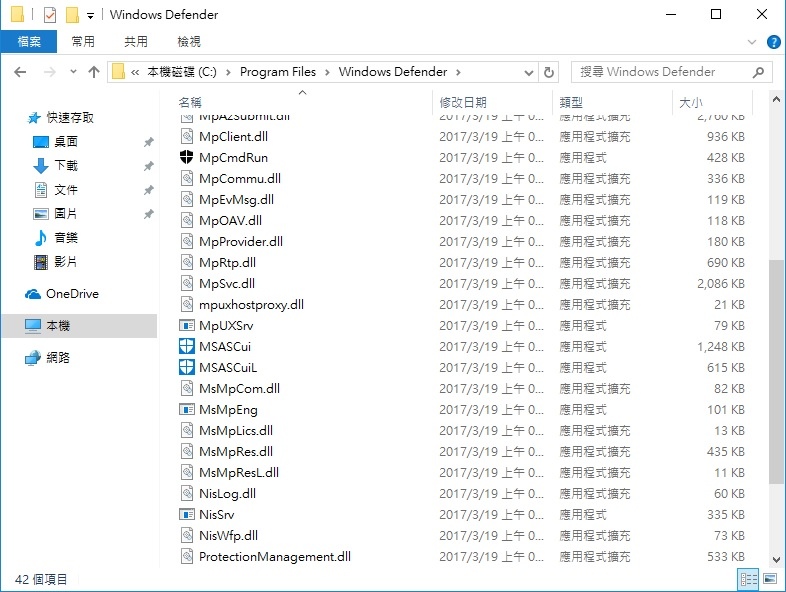The image size is (786, 592).
Task: Open 桌面 (Desktop) in sidebar
Action: [66, 142]
